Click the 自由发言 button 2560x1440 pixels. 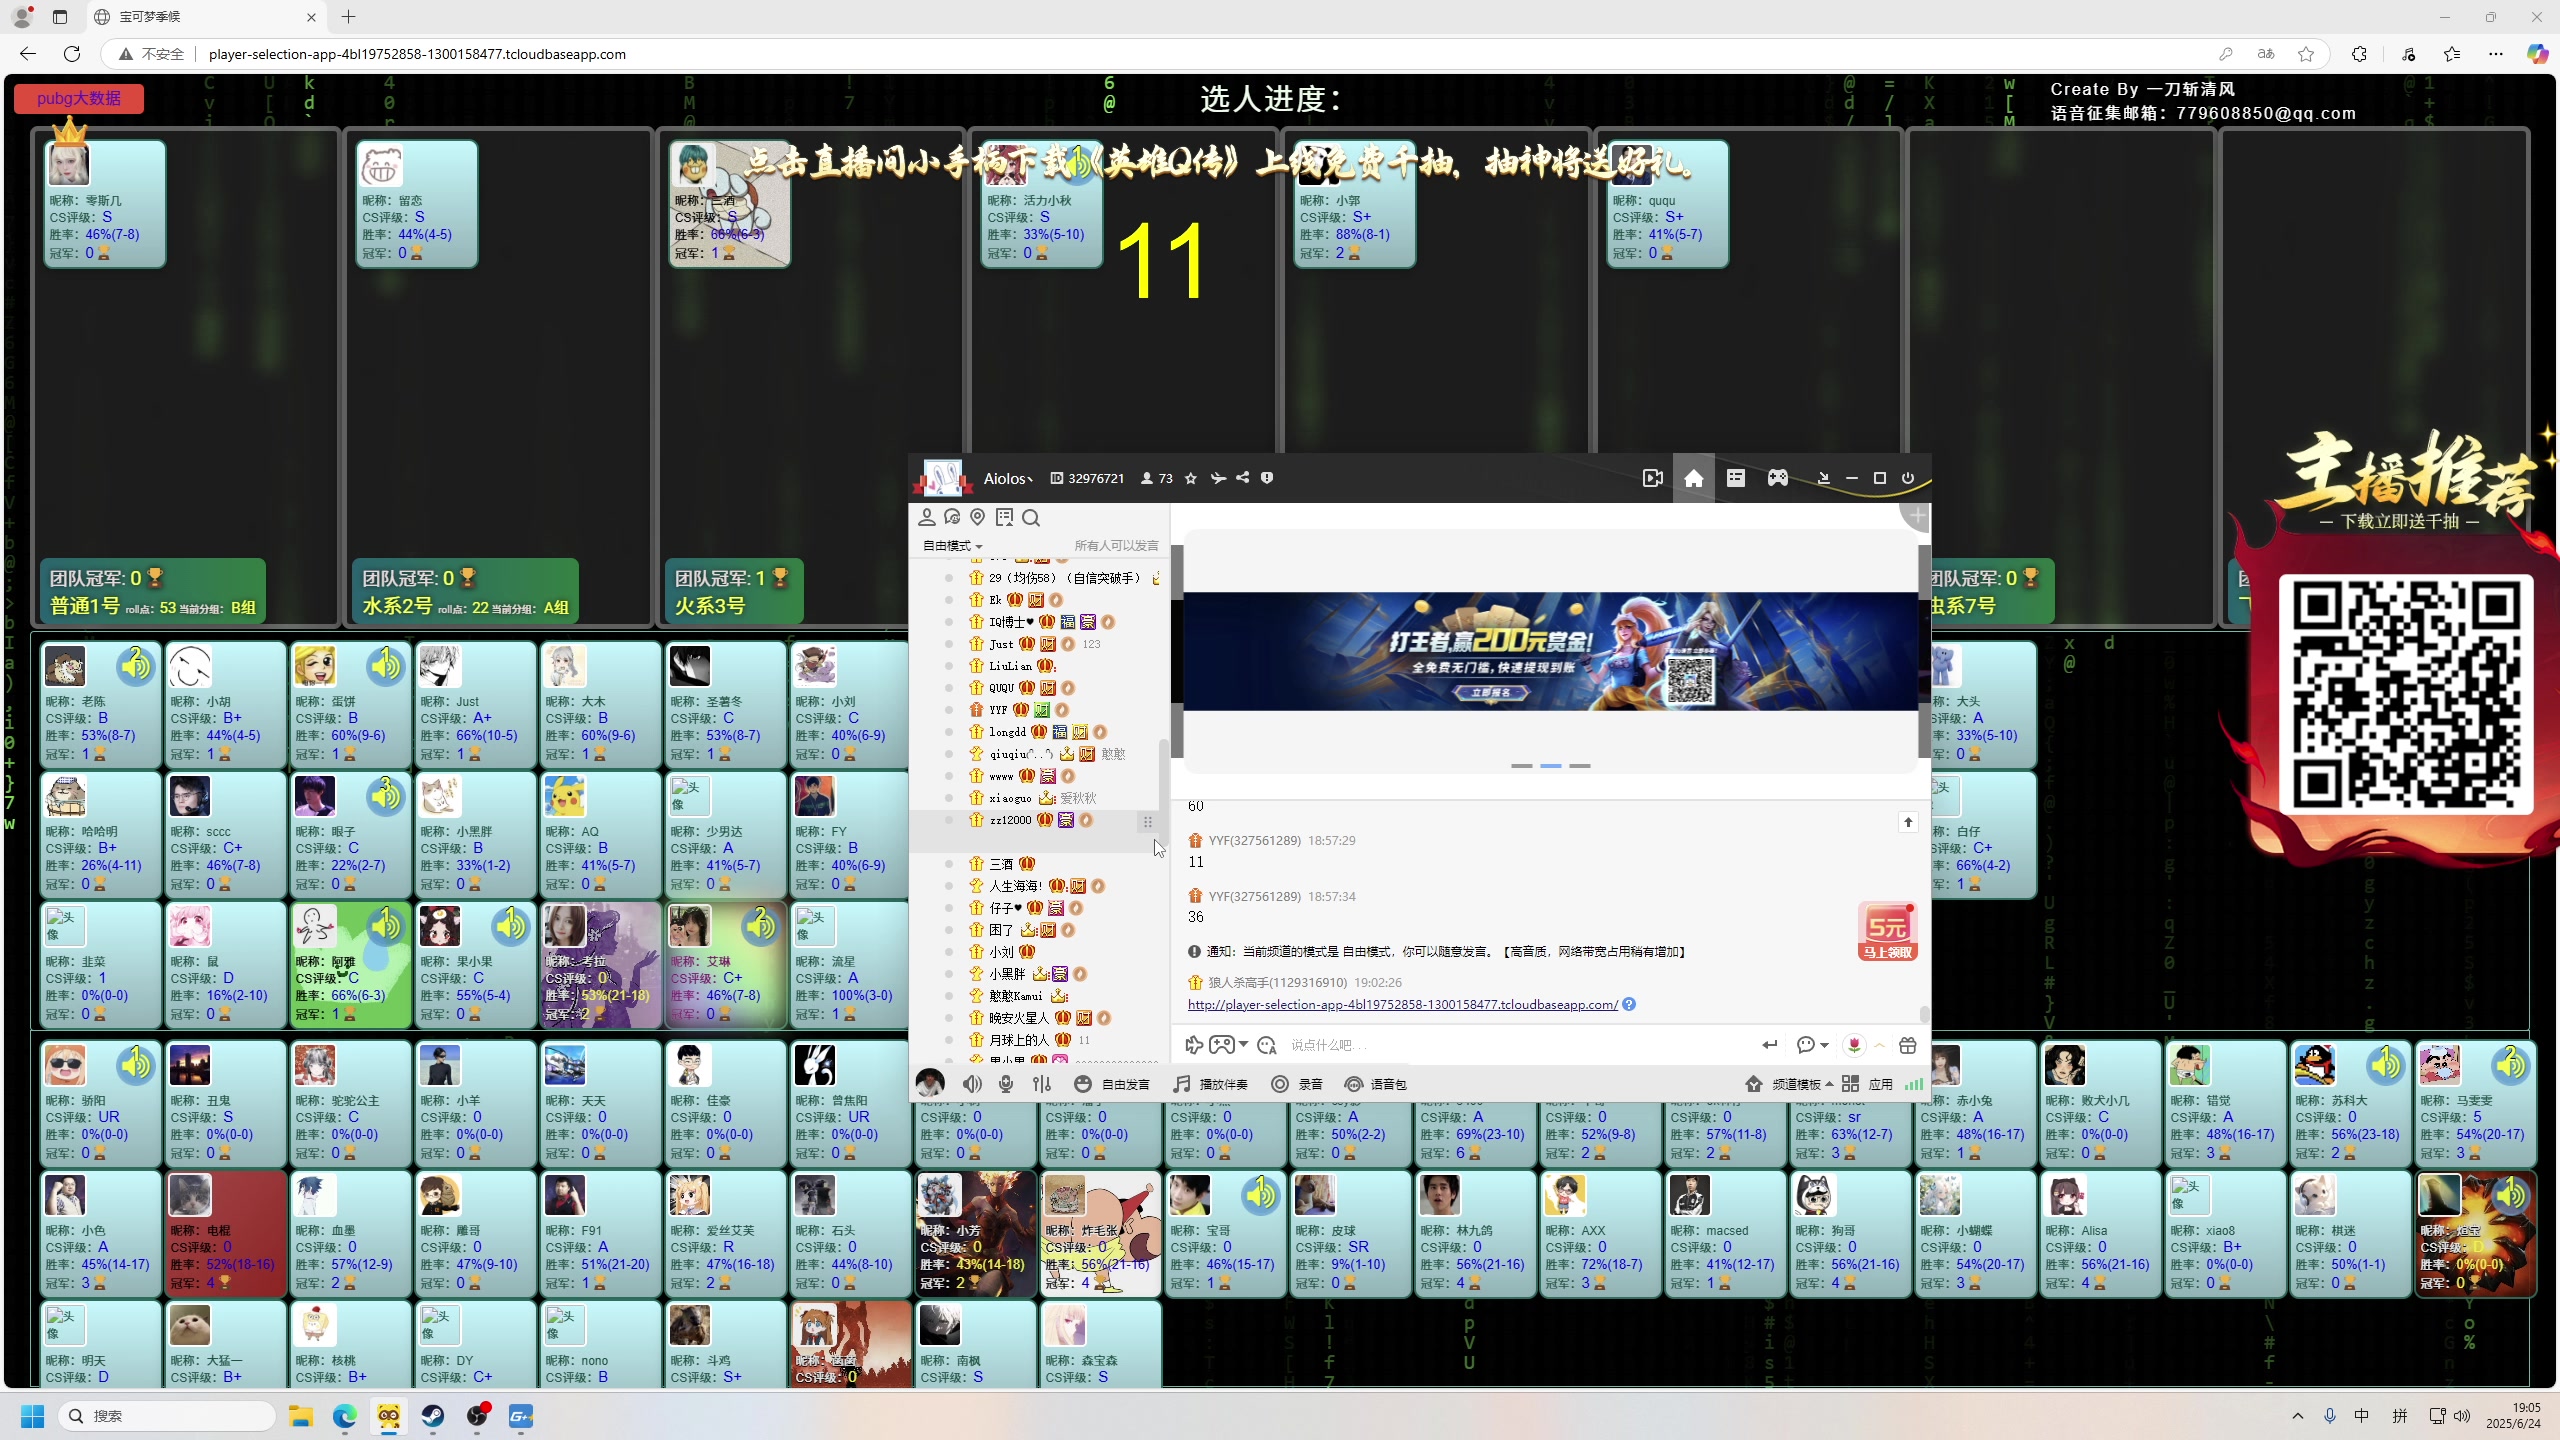(1113, 1084)
